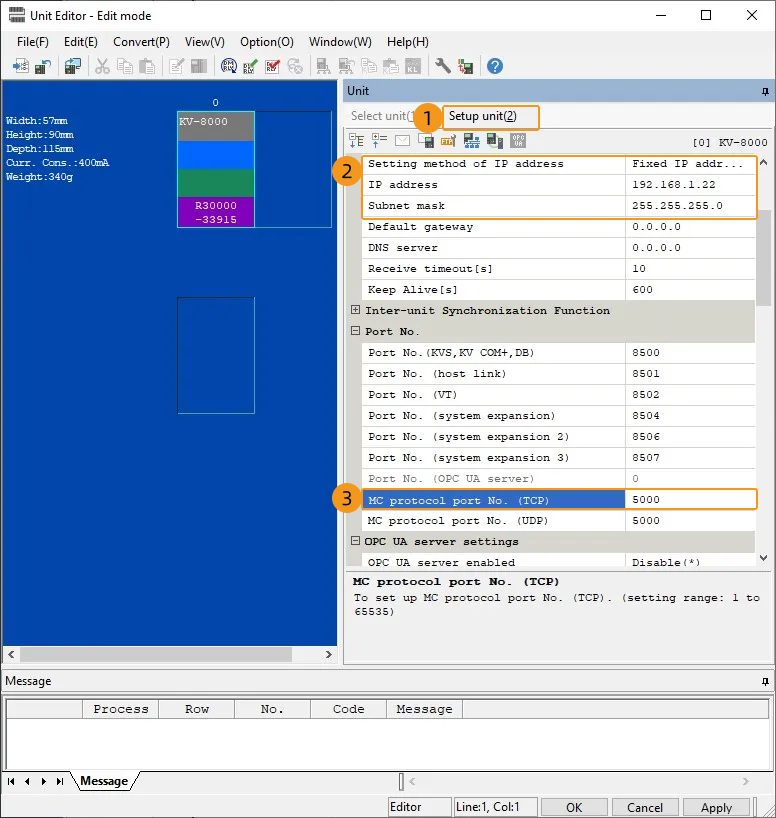776x818 pixels.
Task: Collapse the Port No. section
Action: tap(356, 332)
